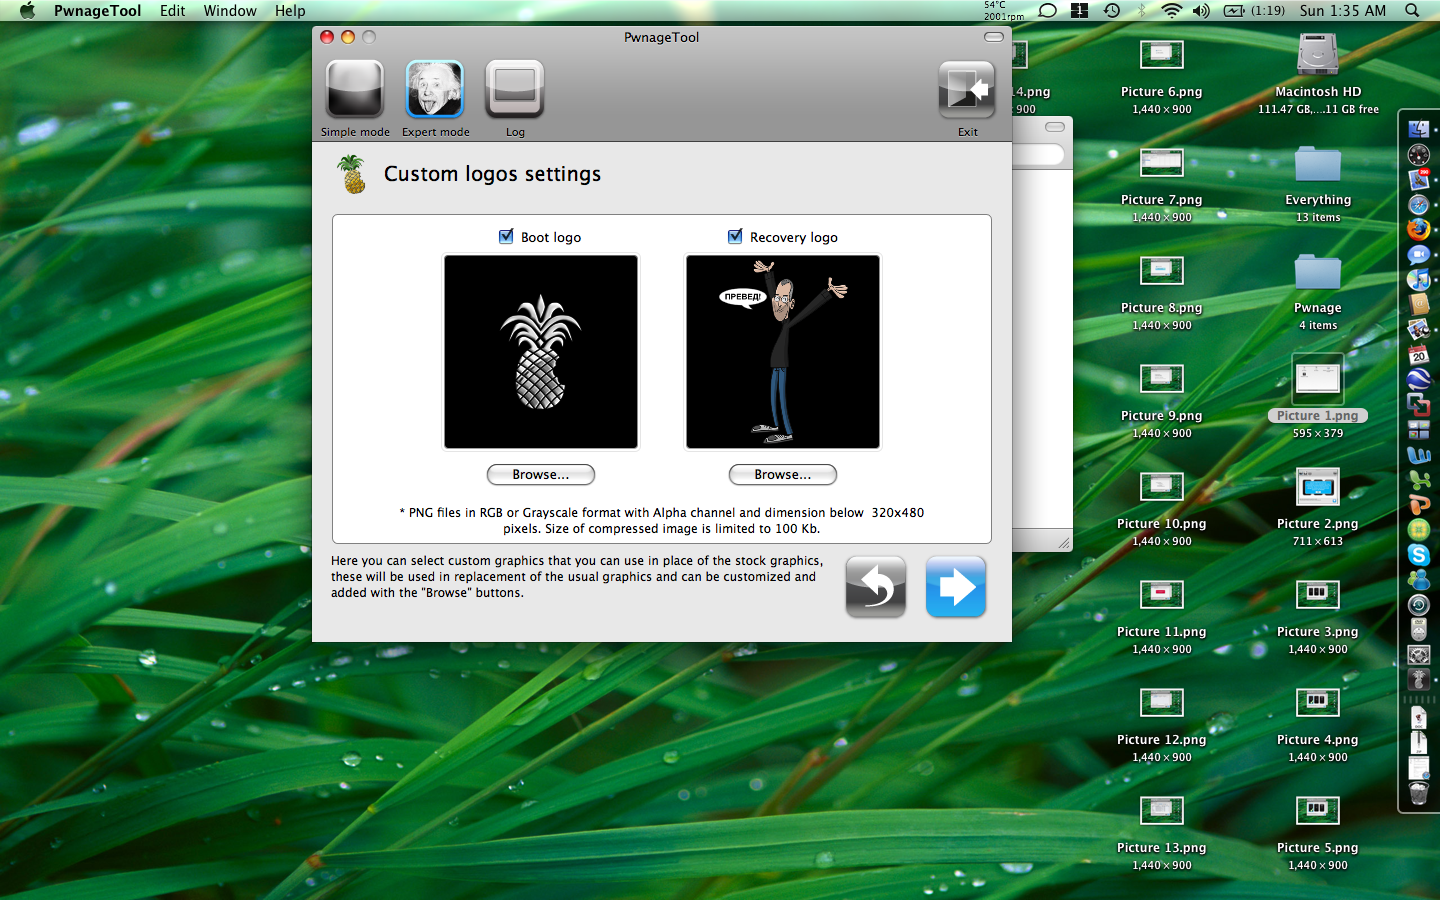Switch to Simple mode
This screenshot has height=900, width=1440.
(355, 90)
